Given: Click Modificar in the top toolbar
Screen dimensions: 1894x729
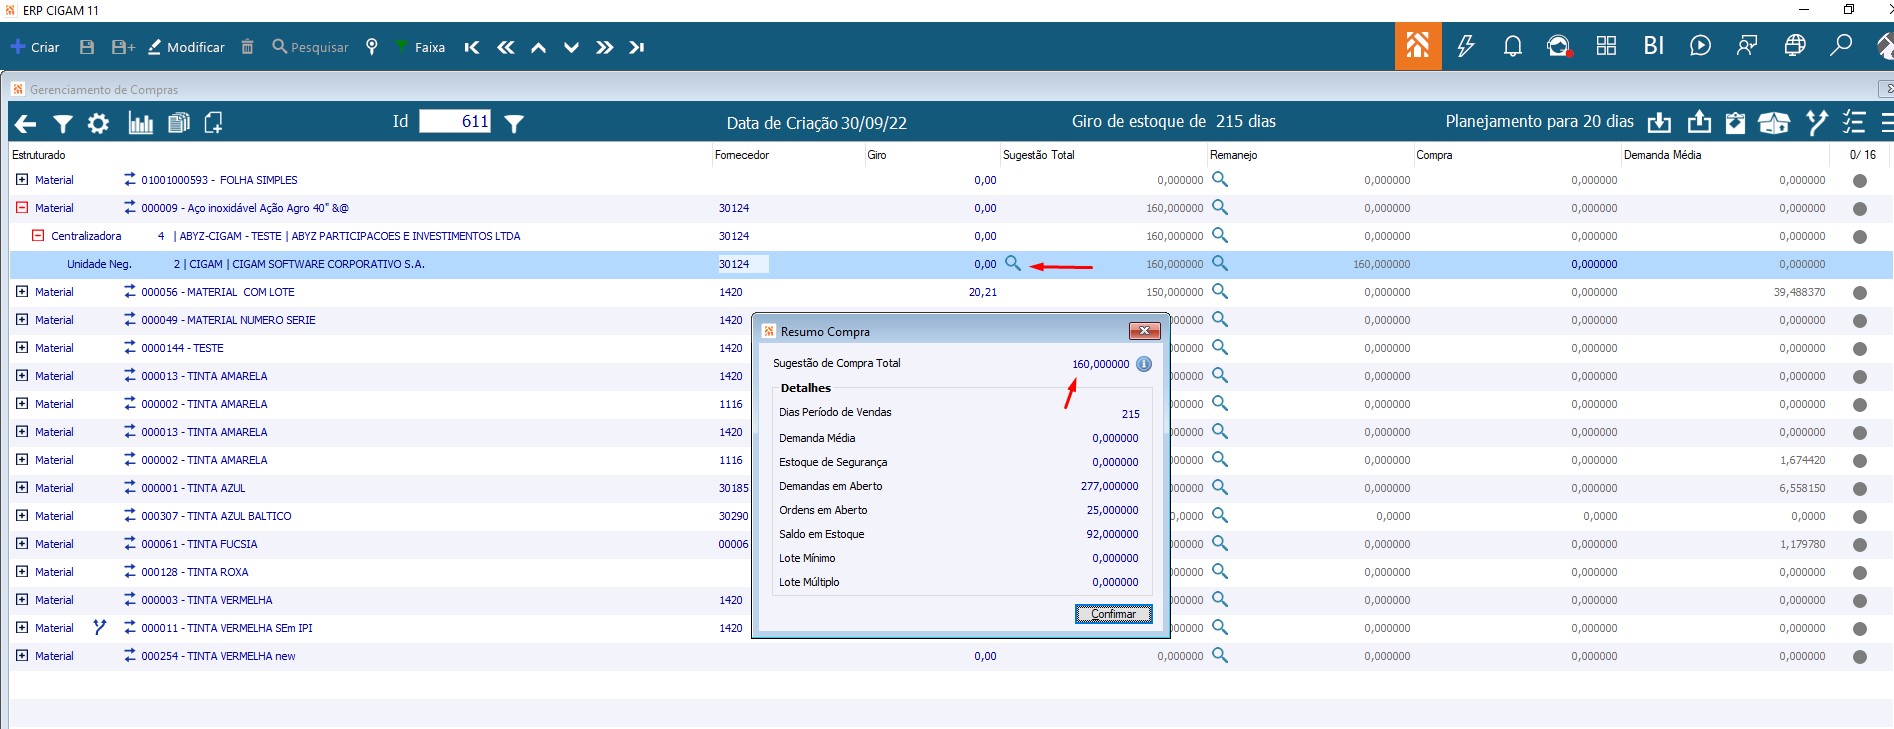Looking at the screenshot, I should click(186, 47).
